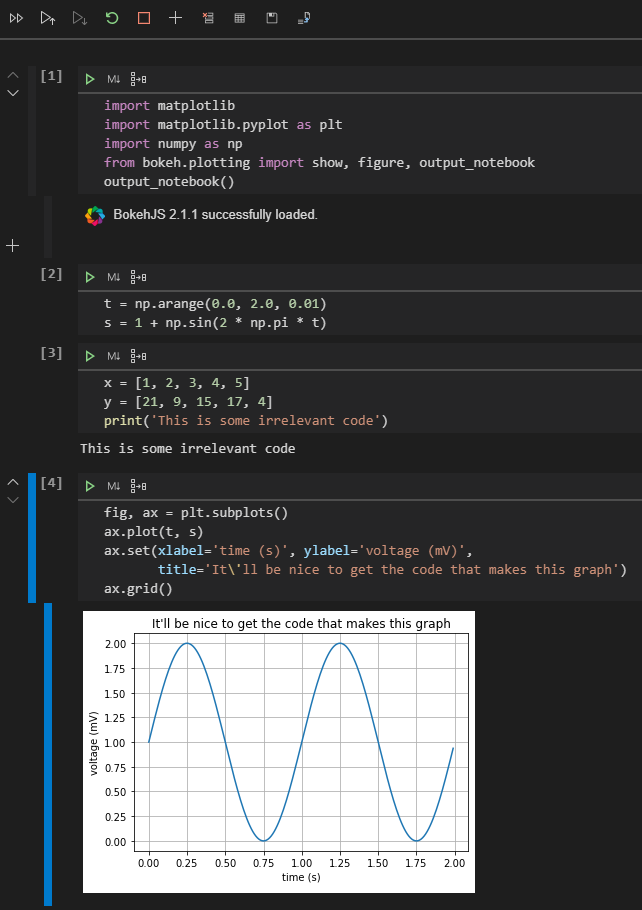Select execution count [1] label

[x=51, y=76]
